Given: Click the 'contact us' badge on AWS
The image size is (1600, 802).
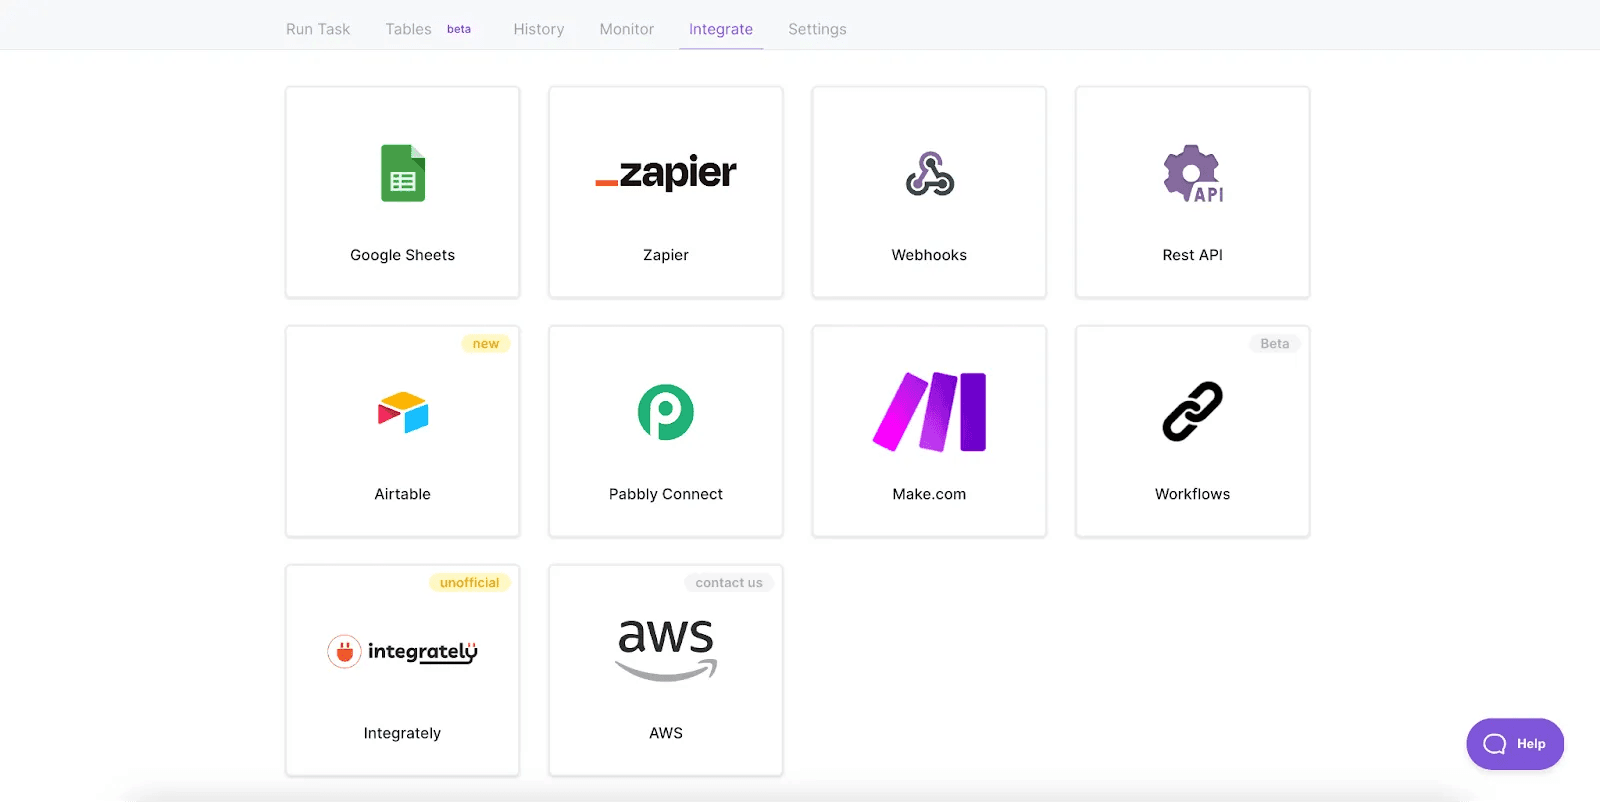Looking at the screenshot, I should point(729,583).
